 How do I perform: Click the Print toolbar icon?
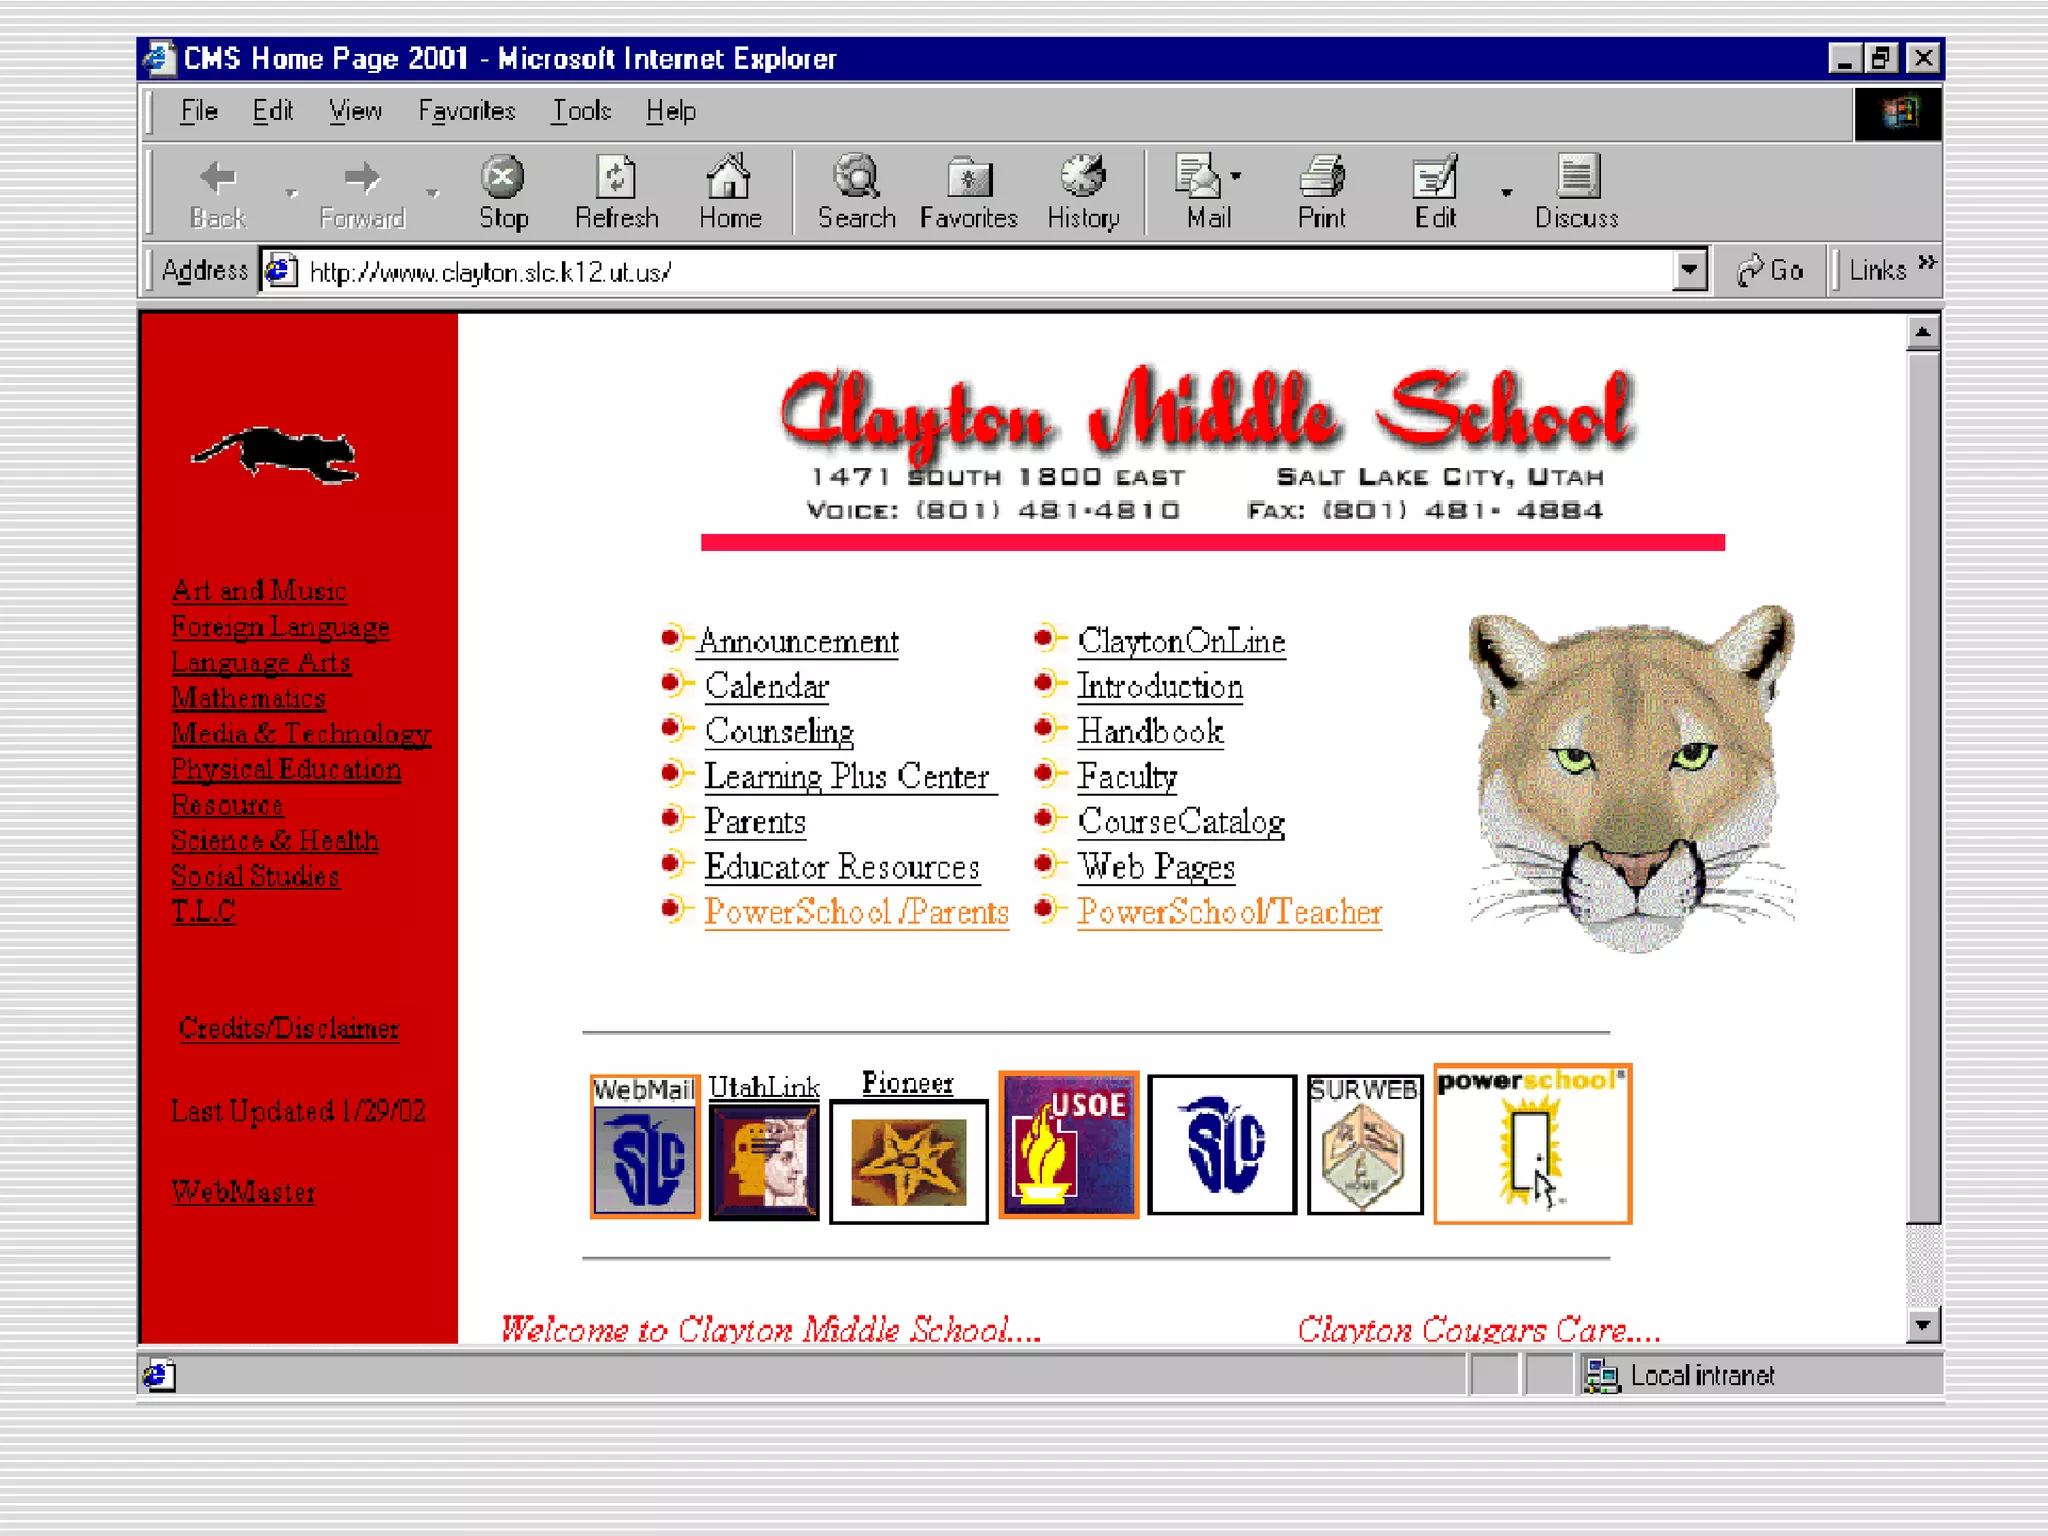(1321, 178)
